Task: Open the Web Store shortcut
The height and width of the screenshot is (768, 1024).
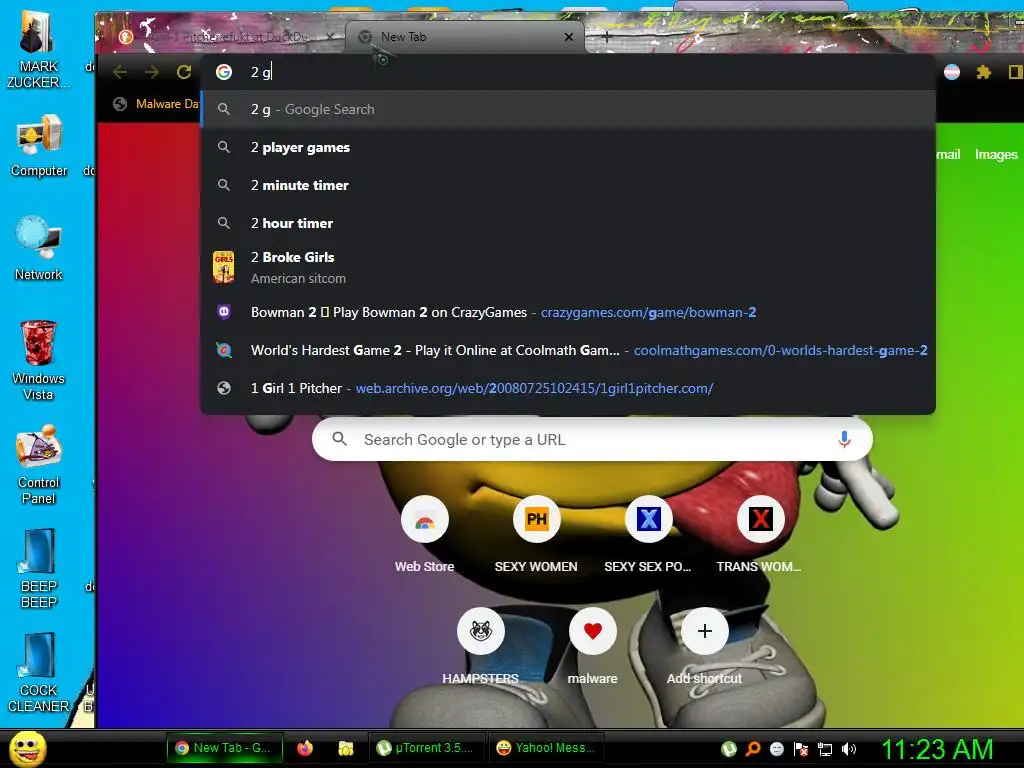Action: [x=424, y=534]
